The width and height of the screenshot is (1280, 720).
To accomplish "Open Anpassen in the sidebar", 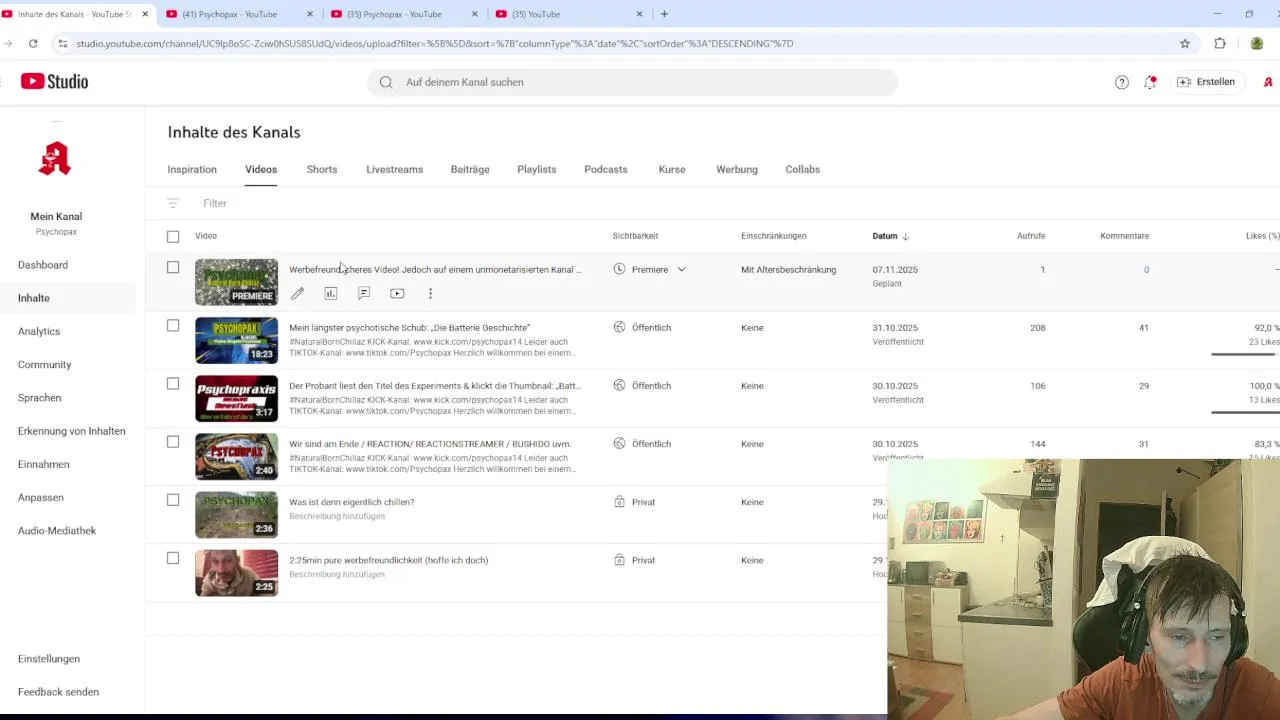I will 41,497.
